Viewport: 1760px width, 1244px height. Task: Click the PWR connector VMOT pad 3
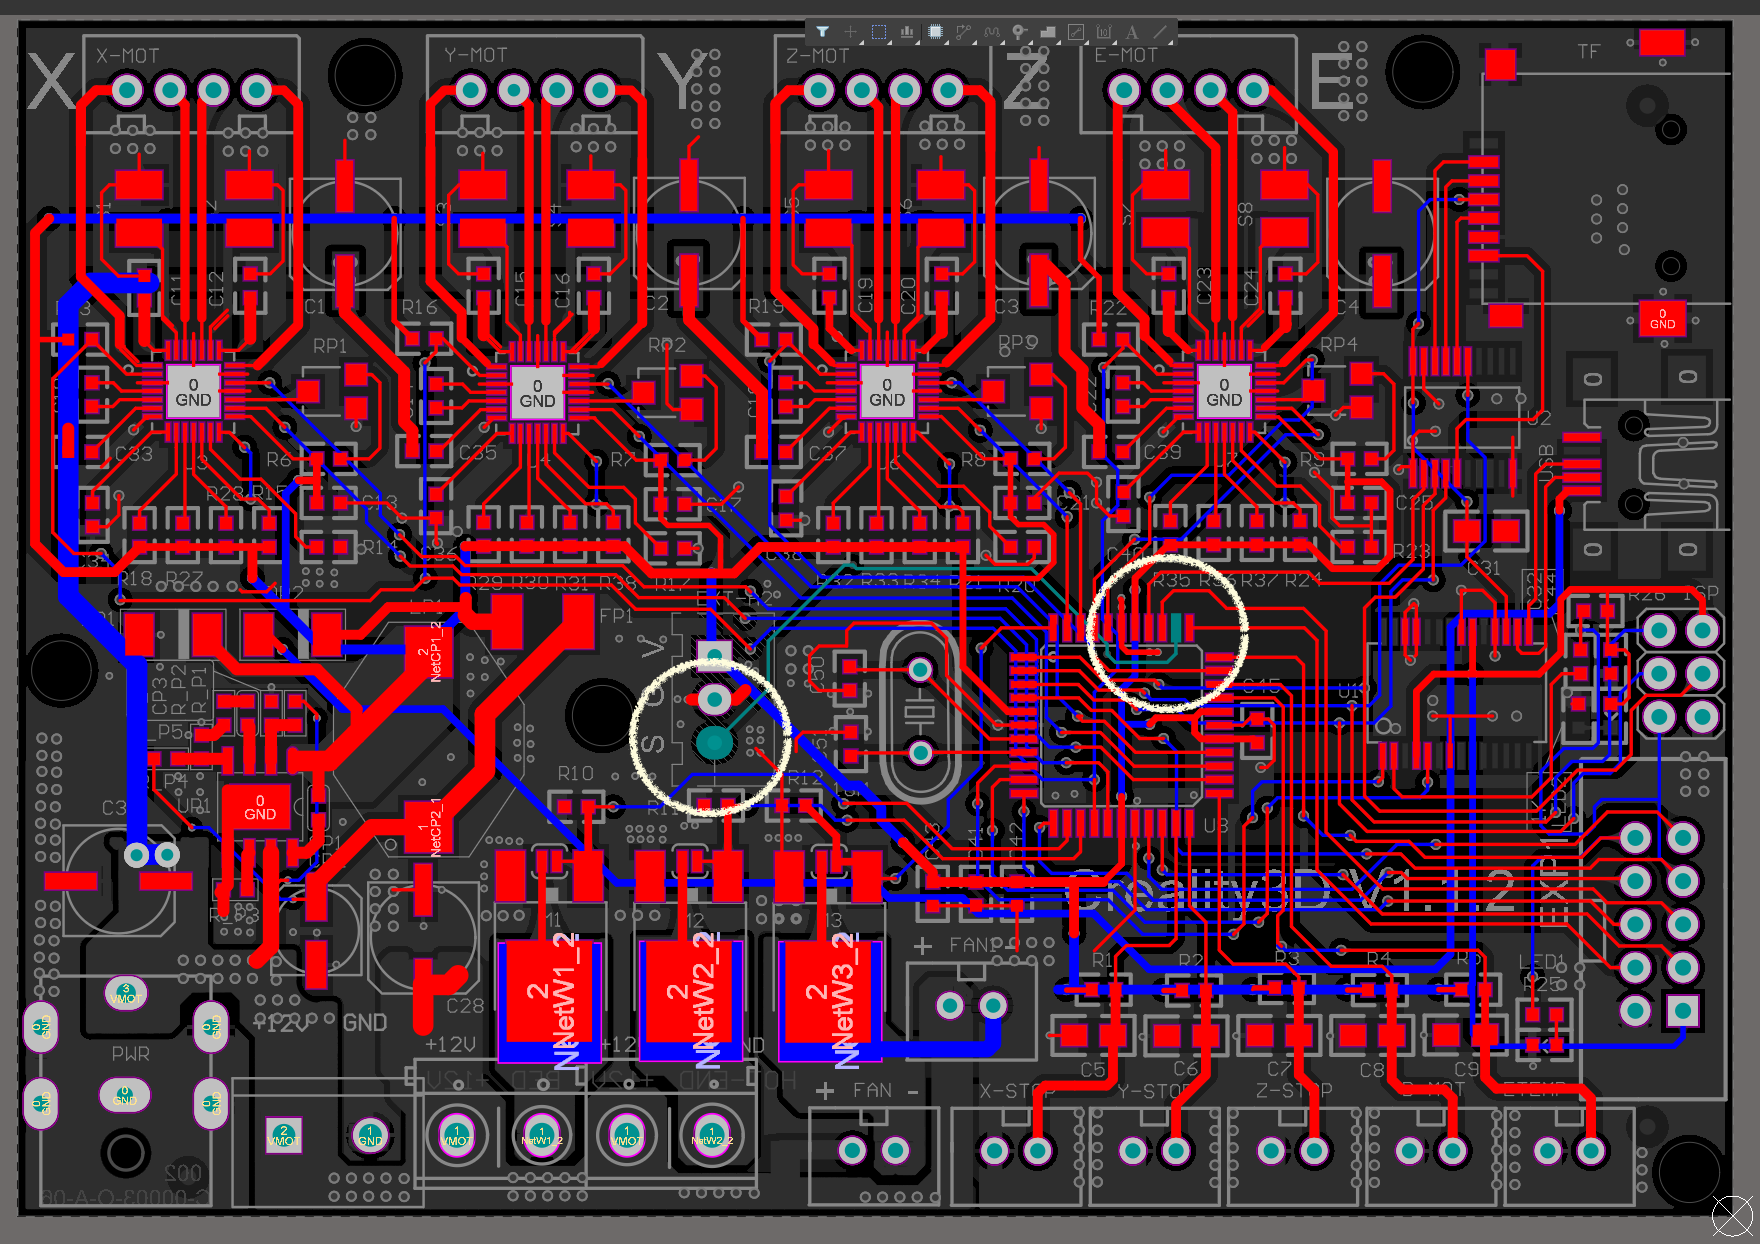pos(125,993)
